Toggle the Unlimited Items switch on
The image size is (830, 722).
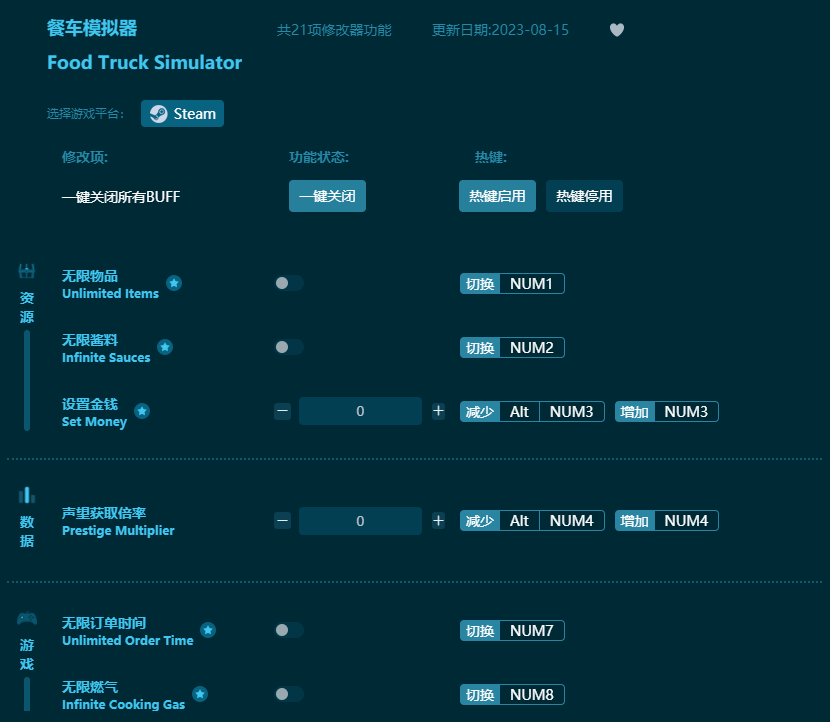289,283
